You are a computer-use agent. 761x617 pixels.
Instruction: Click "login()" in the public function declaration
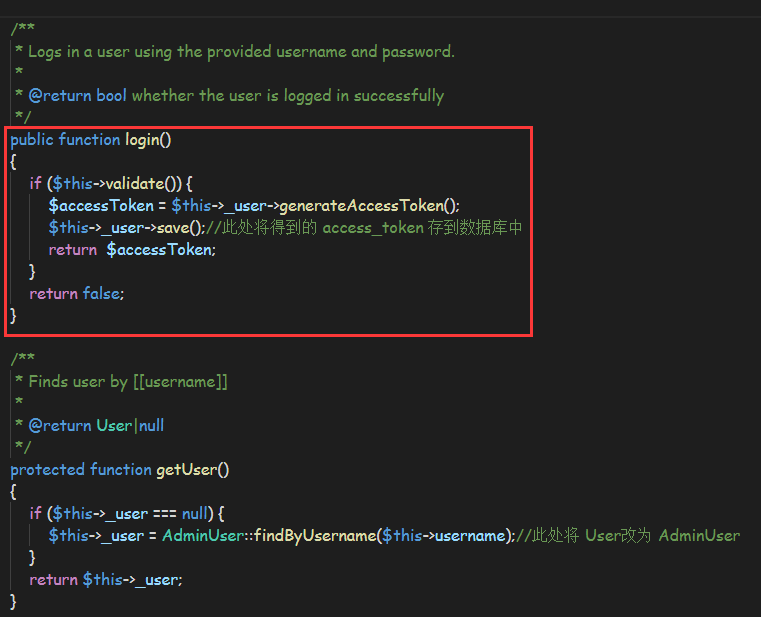click(148, 140)
